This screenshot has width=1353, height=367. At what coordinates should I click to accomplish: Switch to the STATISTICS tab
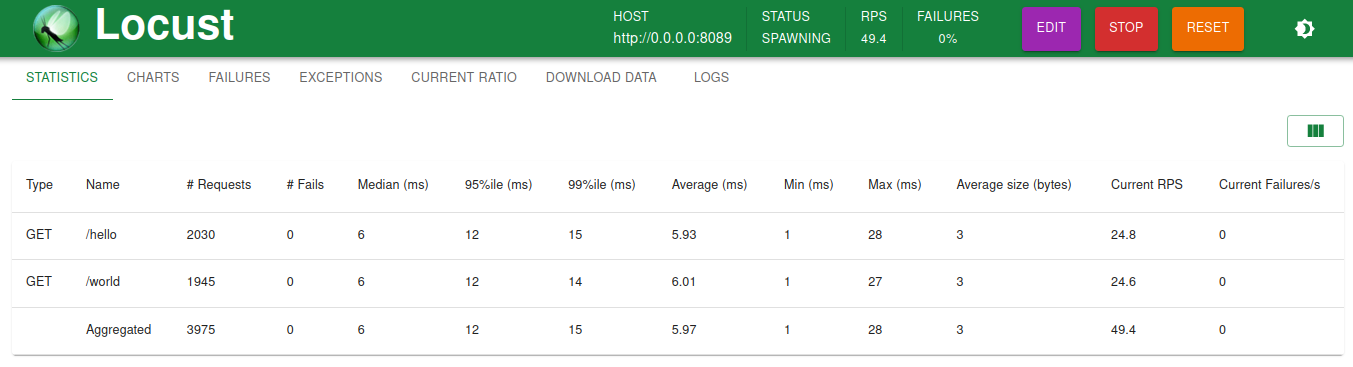[62, 77]
